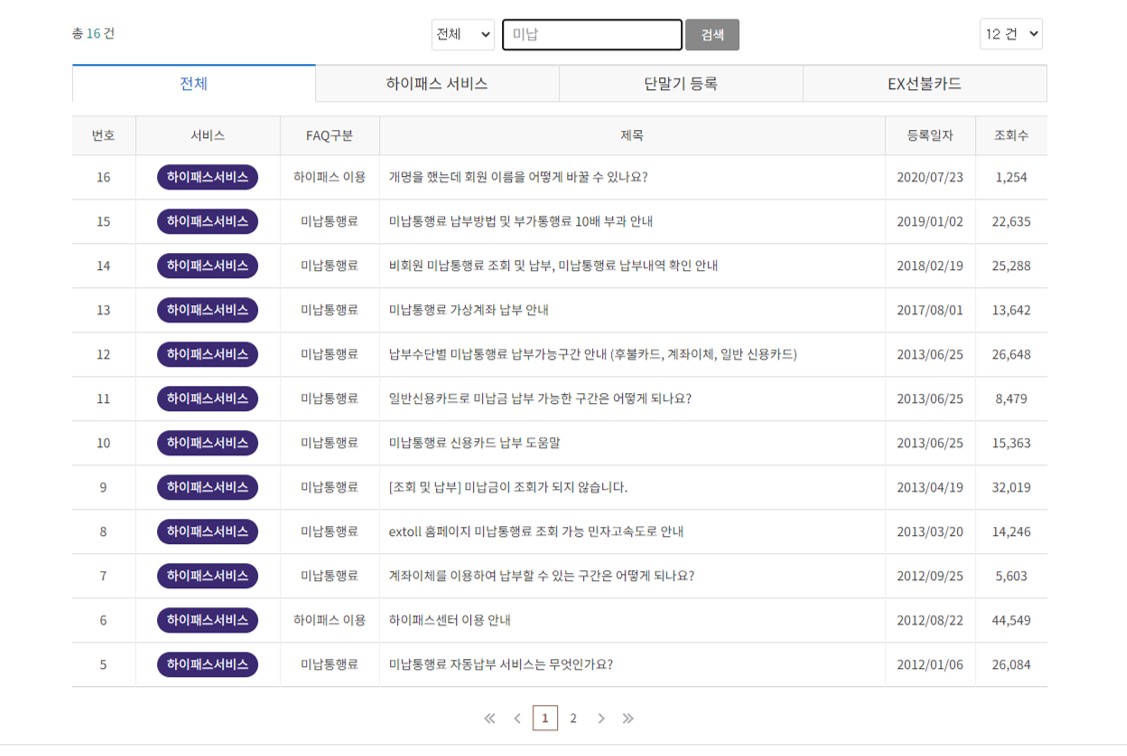Click the 미납통행료 category cell in row 14

pyautogui.click(x=329, y=266)
